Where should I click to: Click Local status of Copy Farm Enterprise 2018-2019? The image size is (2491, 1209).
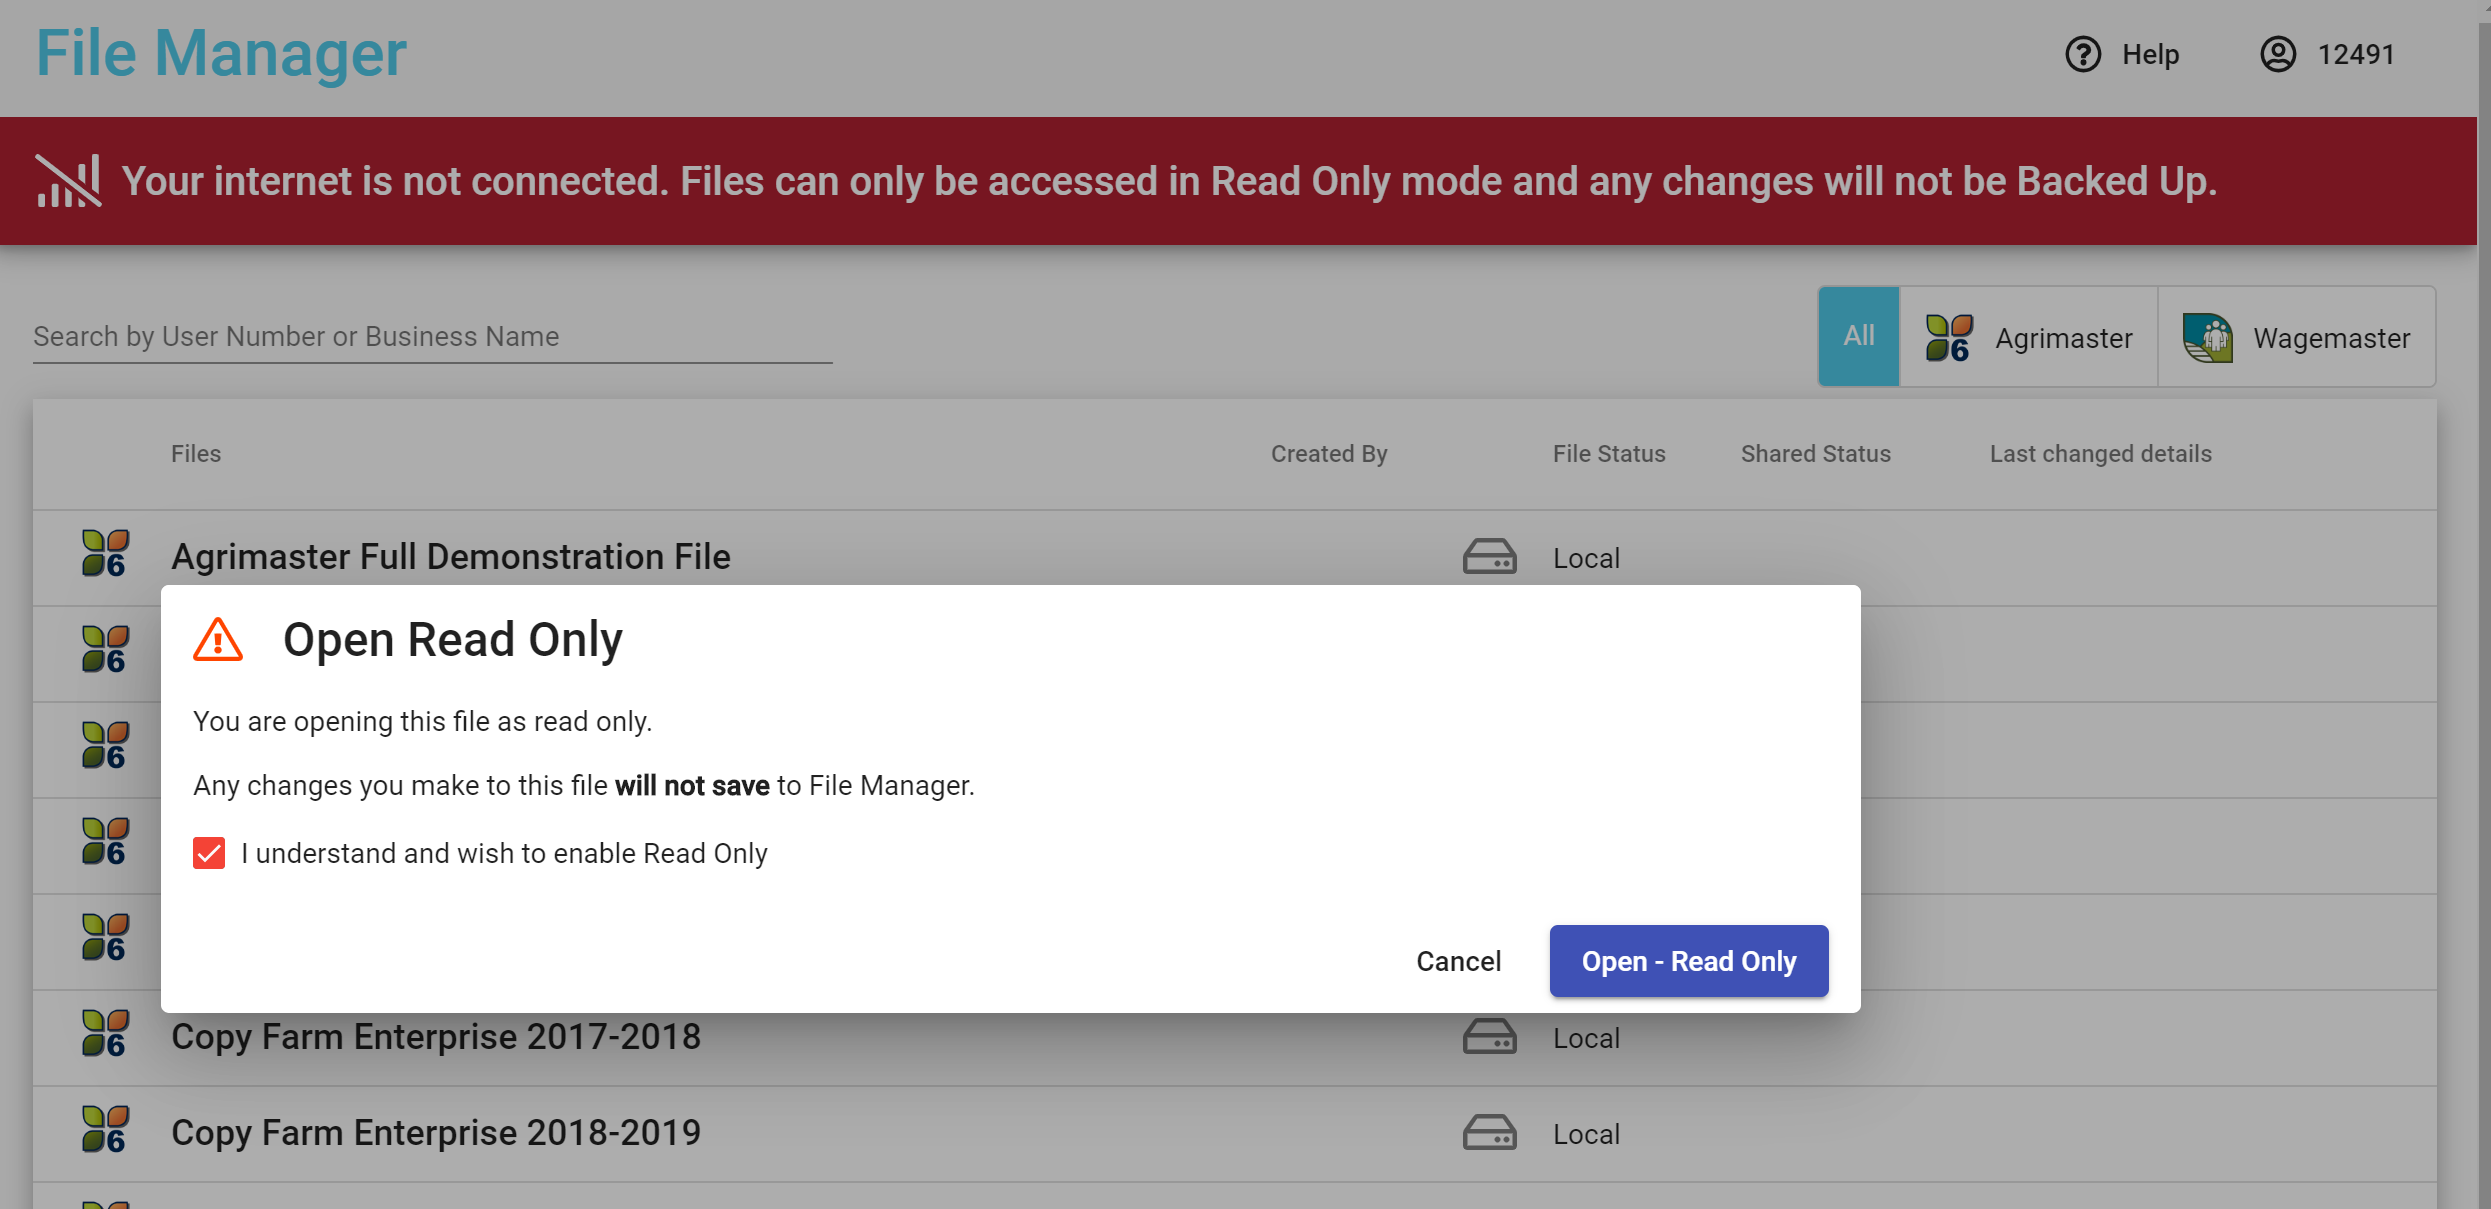click(1586, 1134)
